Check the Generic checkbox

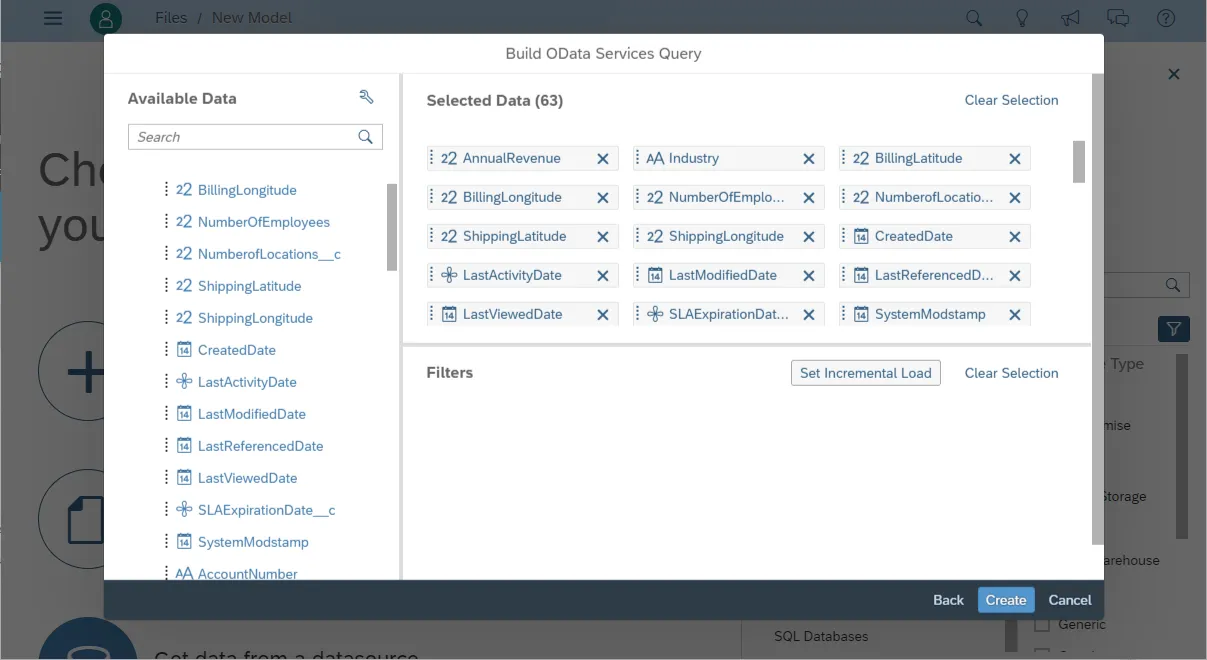[1041, 623]
